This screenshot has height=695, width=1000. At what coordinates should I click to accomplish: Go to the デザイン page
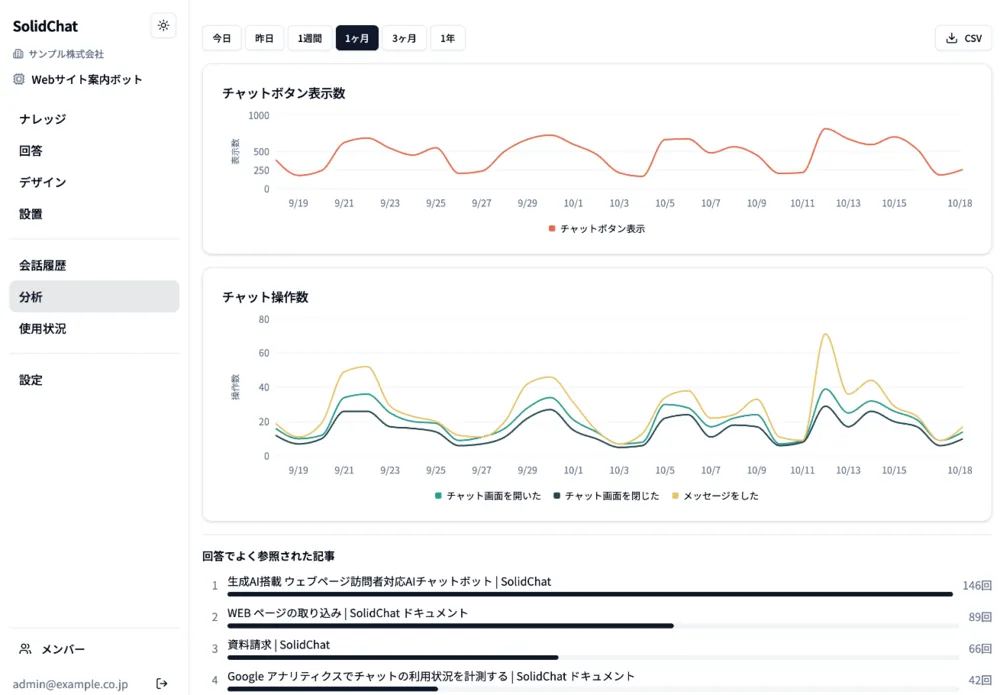click(x=94, y=182)
